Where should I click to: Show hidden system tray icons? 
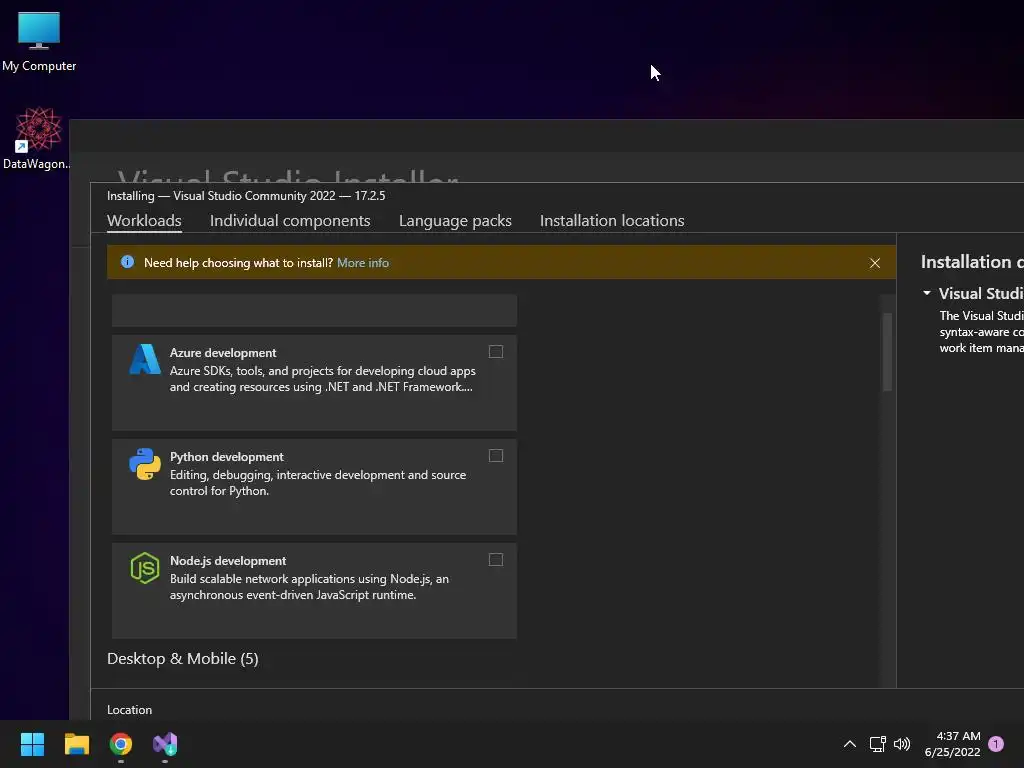(x=850, y=744)
